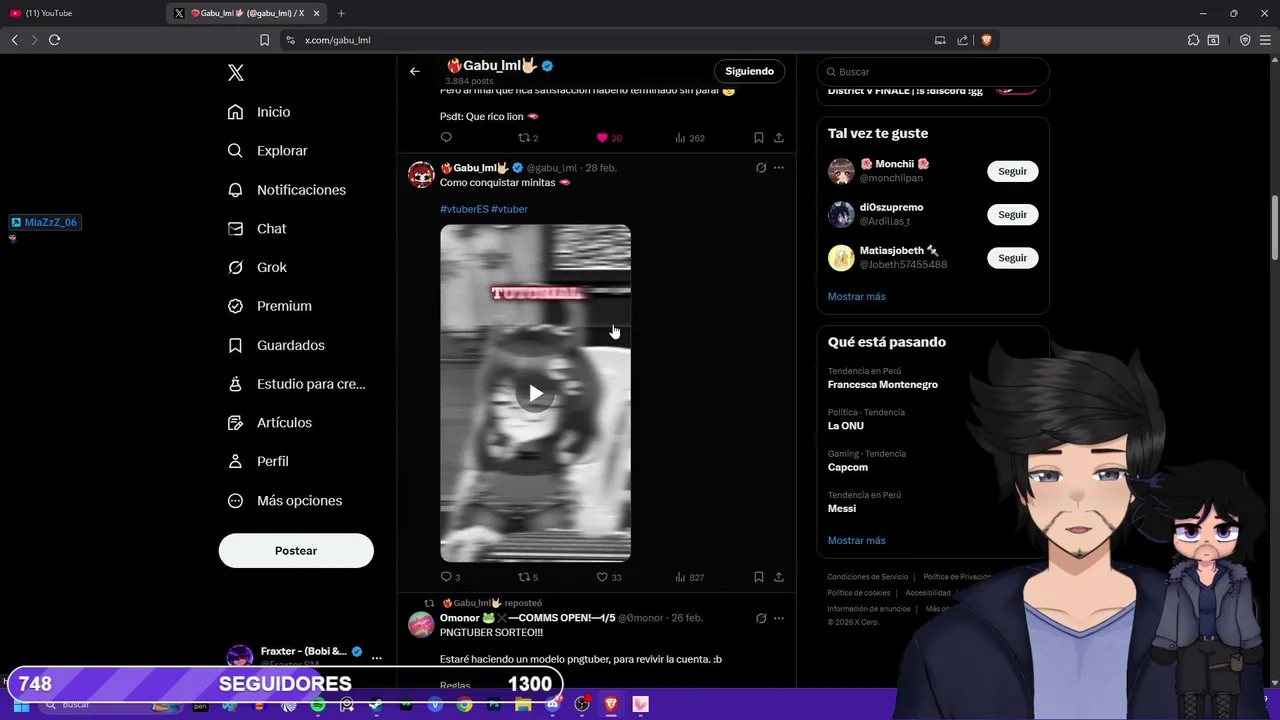Open Notificaciones in the sidebar

pyautogui.click(x=287, y=190)
